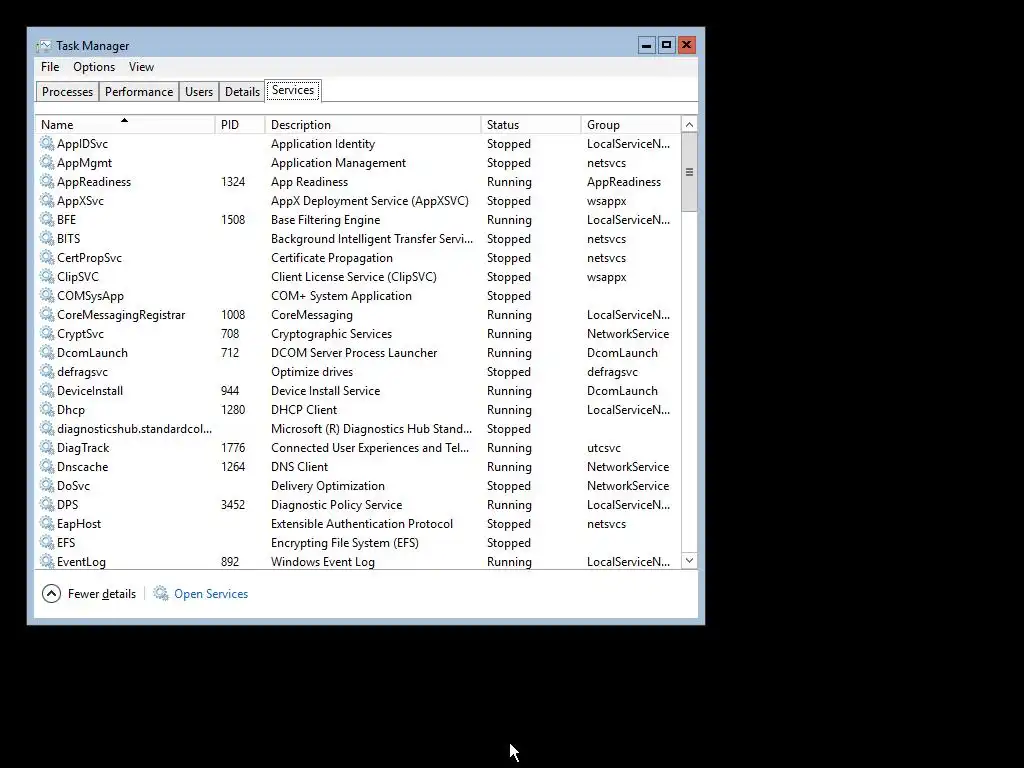
Task: Open the File menu
Action: point(50,67)
